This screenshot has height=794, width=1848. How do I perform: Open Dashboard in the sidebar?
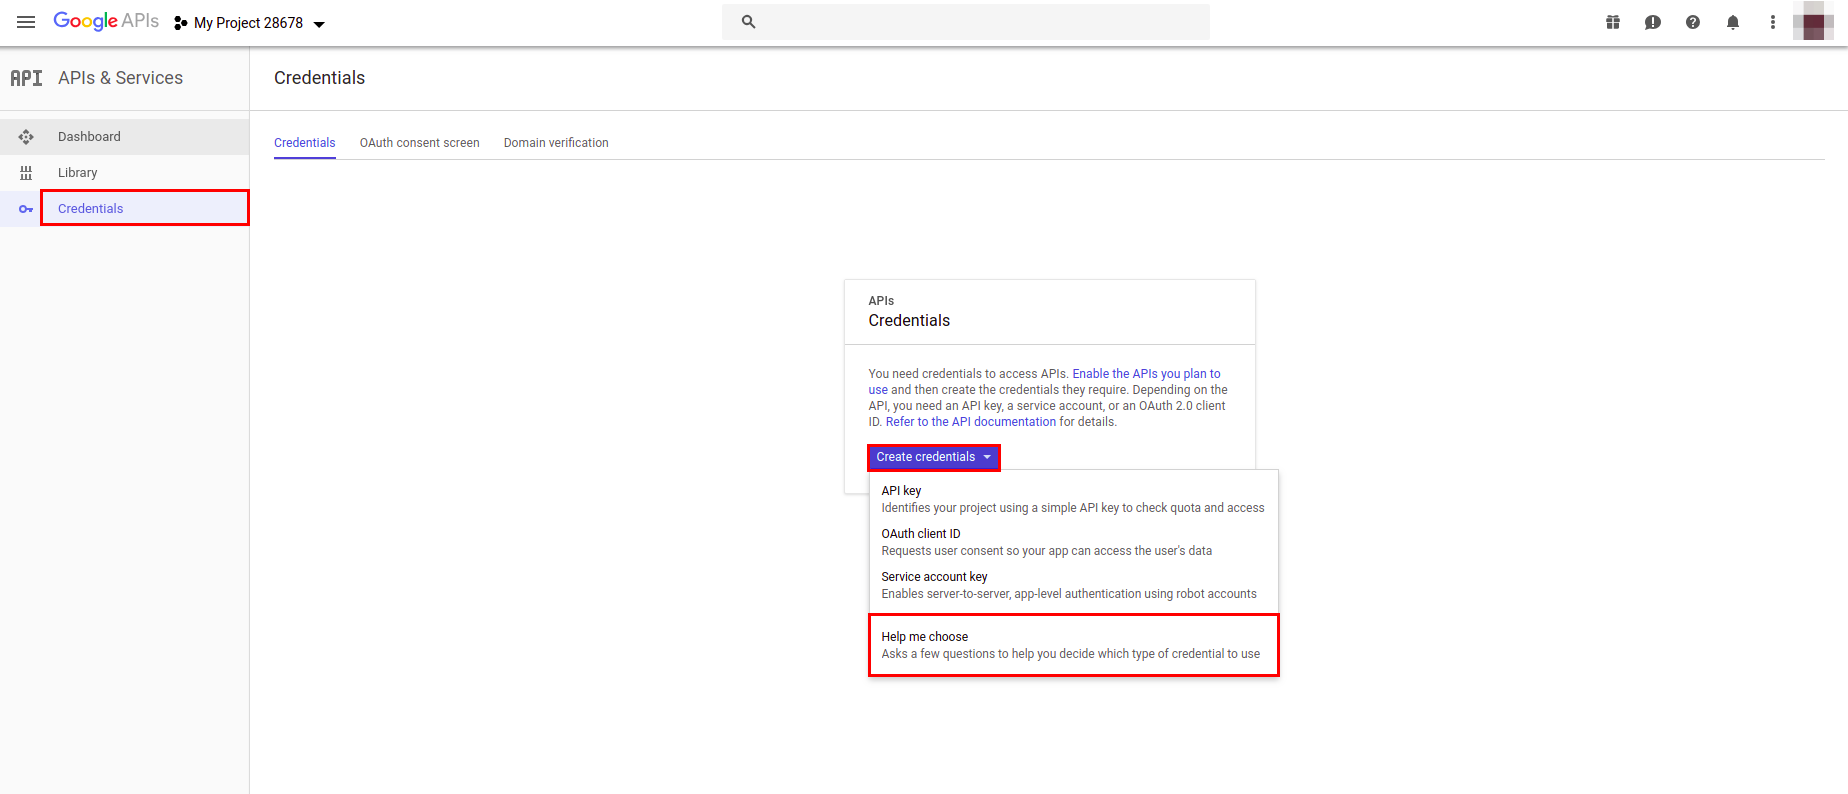124,137
